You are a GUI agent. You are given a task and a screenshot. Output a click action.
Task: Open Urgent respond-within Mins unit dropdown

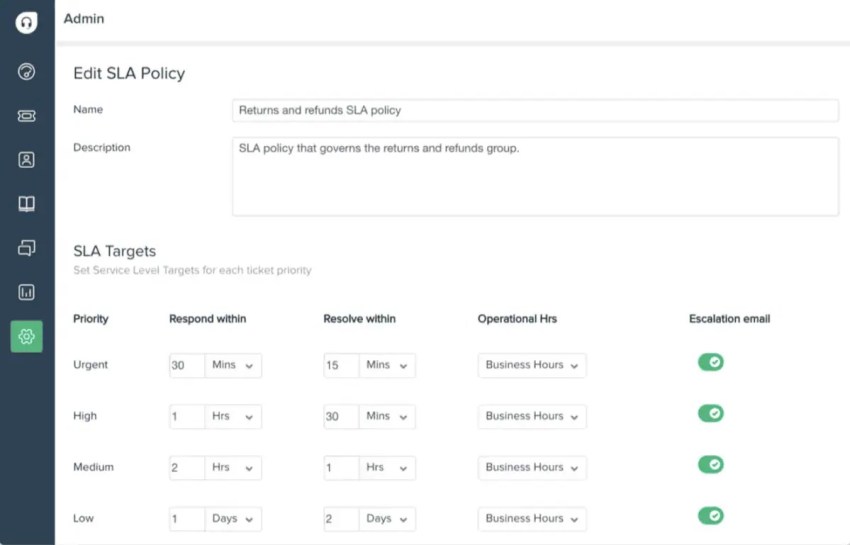click(233, 366)
